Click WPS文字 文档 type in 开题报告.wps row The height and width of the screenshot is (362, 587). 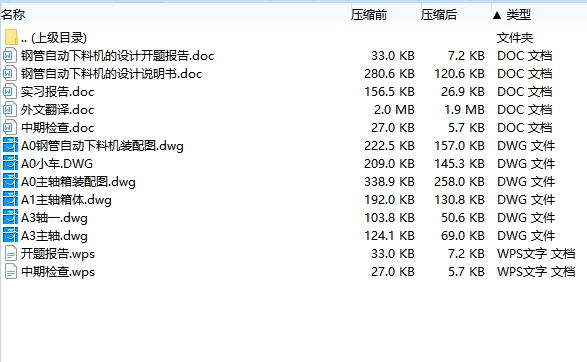tap(536, 253)
